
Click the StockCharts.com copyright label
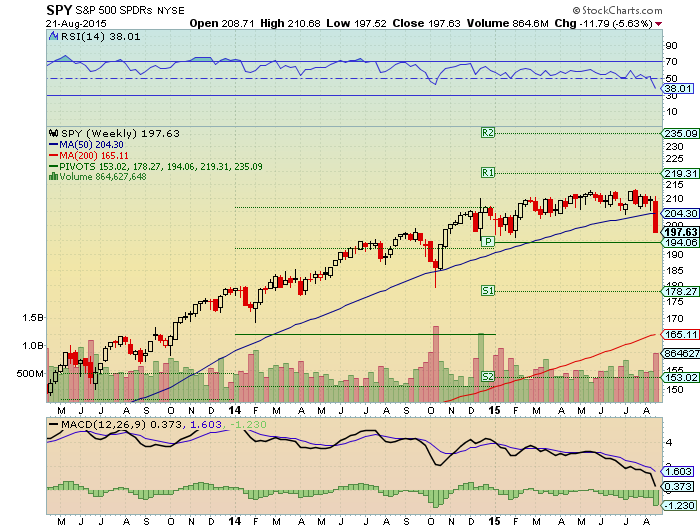pos(618,10)
